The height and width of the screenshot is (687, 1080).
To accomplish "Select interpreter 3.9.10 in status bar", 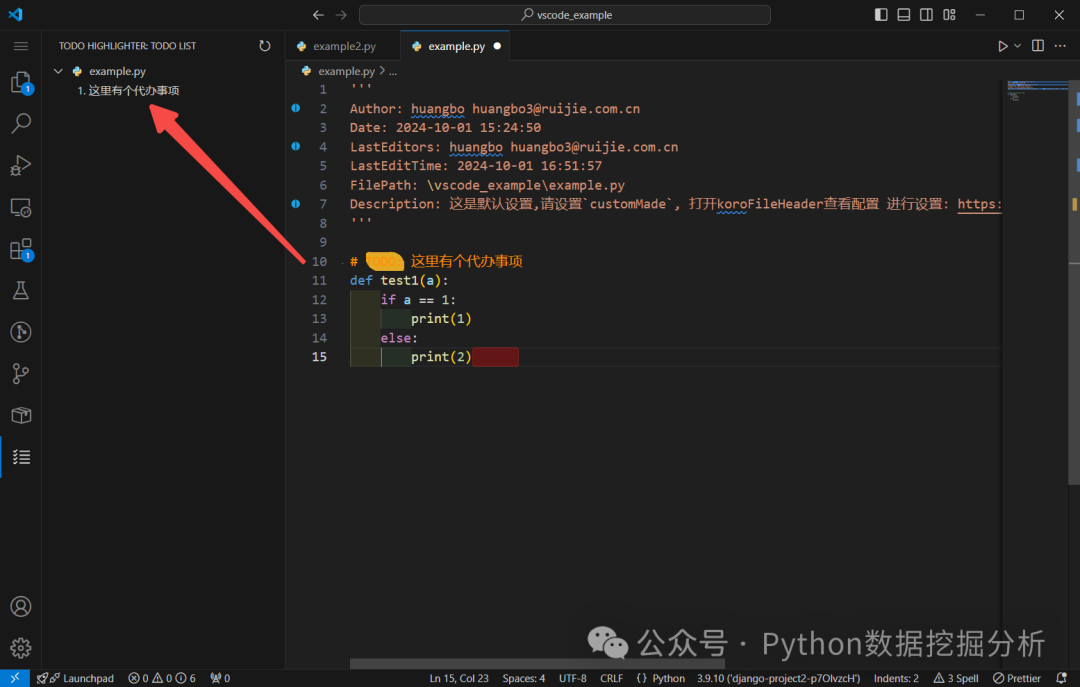I will point(778,678).
